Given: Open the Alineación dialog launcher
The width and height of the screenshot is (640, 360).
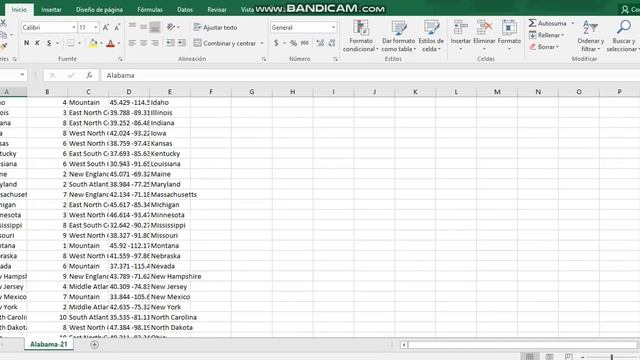Looking at the screenshot, I should click(x=264, y=59).
